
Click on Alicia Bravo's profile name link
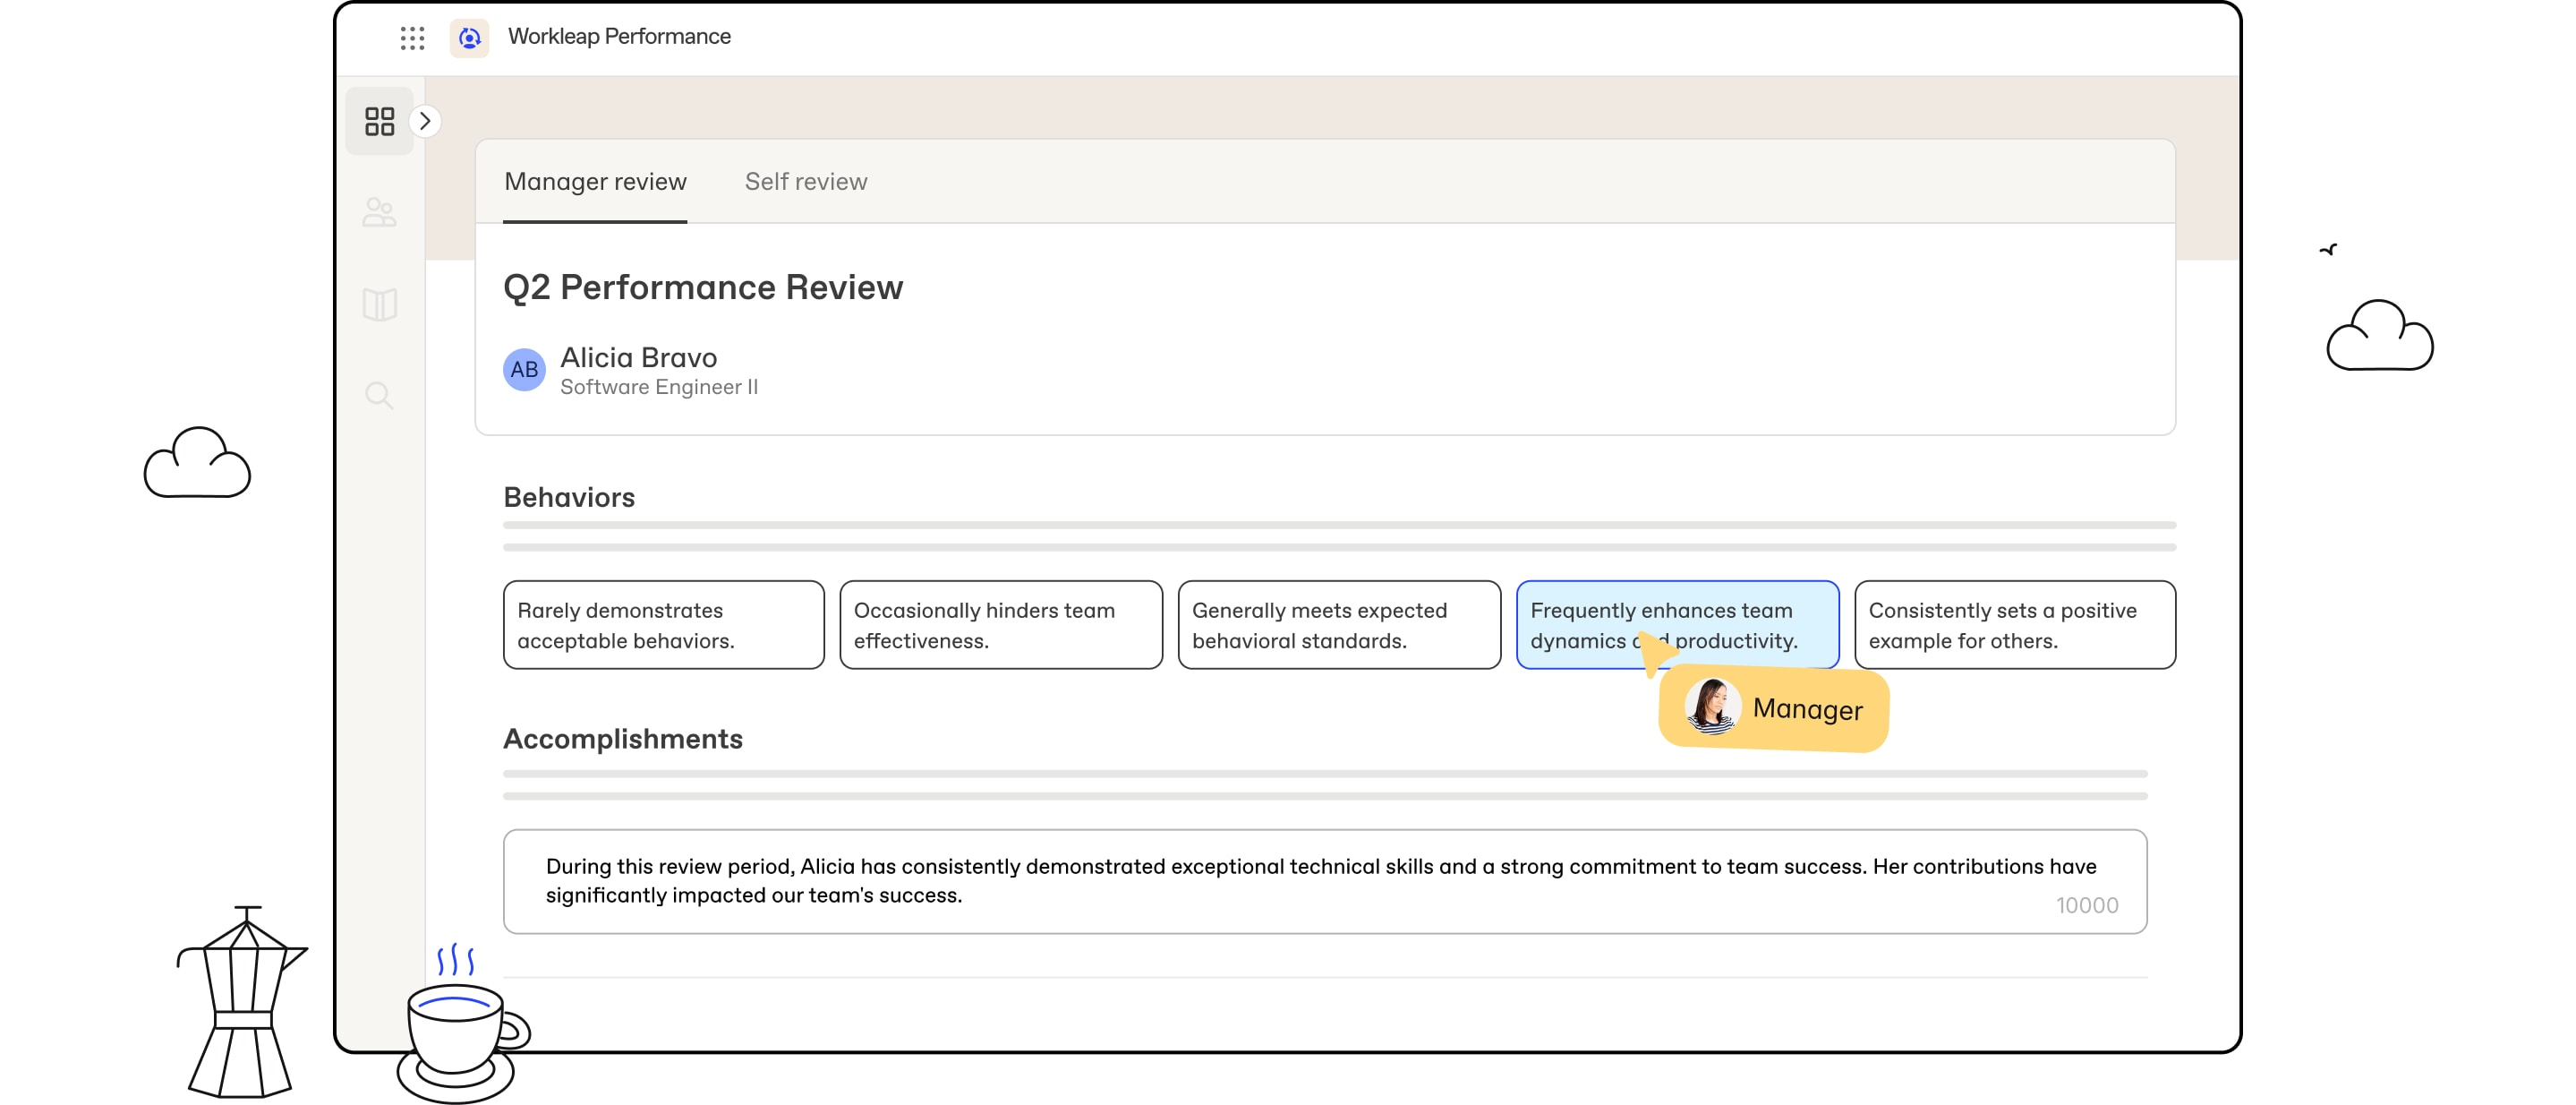(641, 356)
